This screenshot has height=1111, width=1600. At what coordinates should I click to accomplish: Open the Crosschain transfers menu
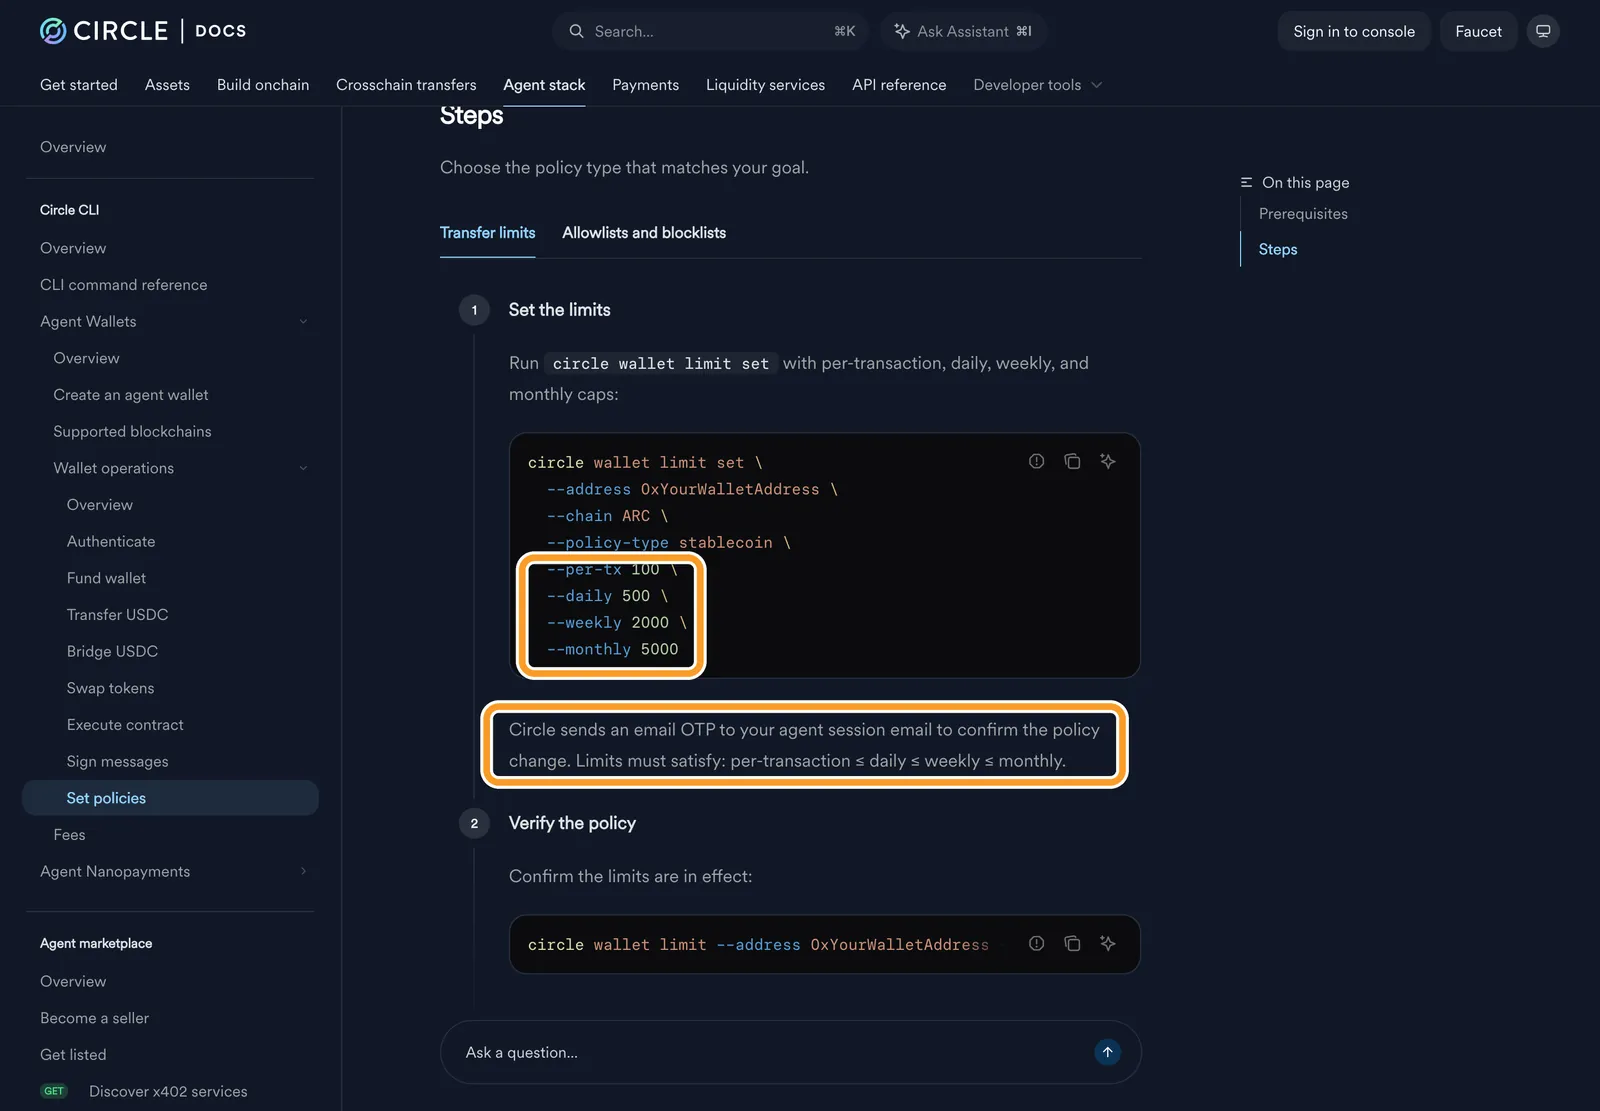tap(406, 85)
